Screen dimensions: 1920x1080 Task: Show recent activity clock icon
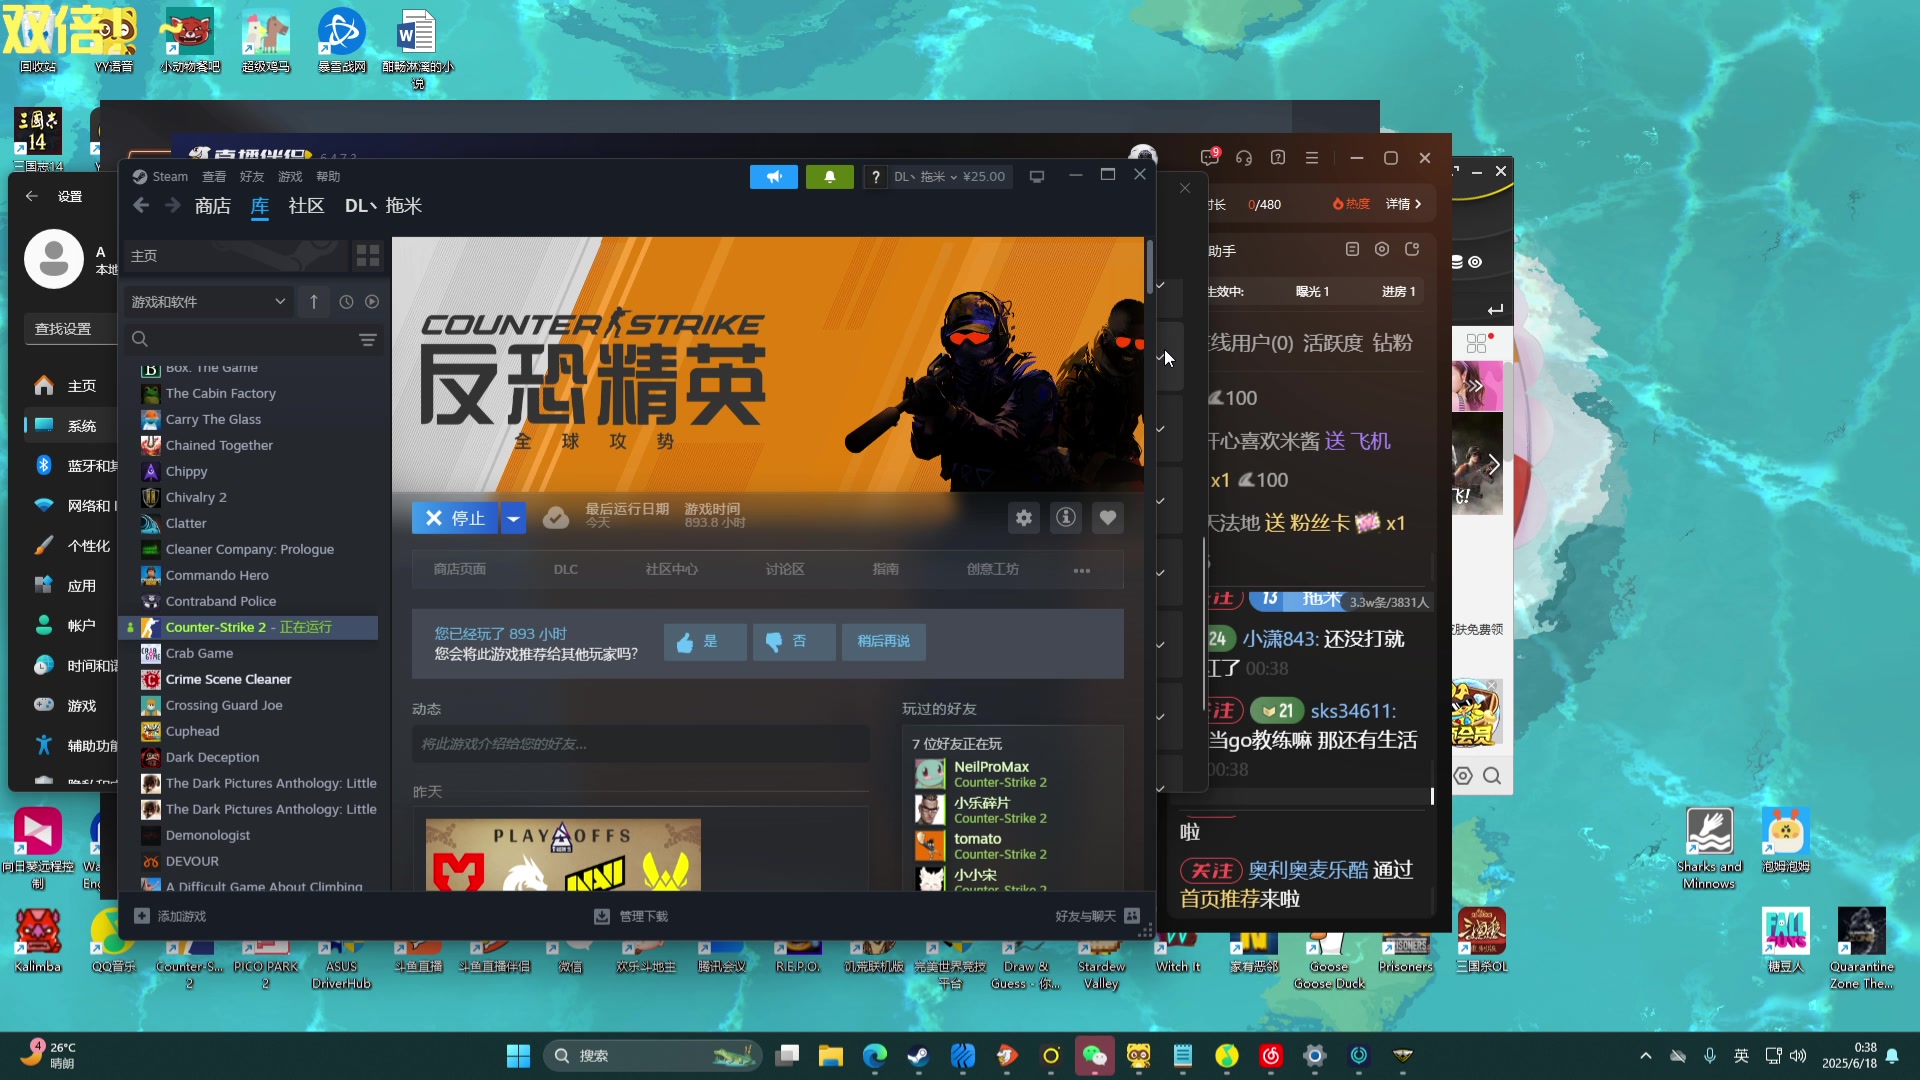346,302
